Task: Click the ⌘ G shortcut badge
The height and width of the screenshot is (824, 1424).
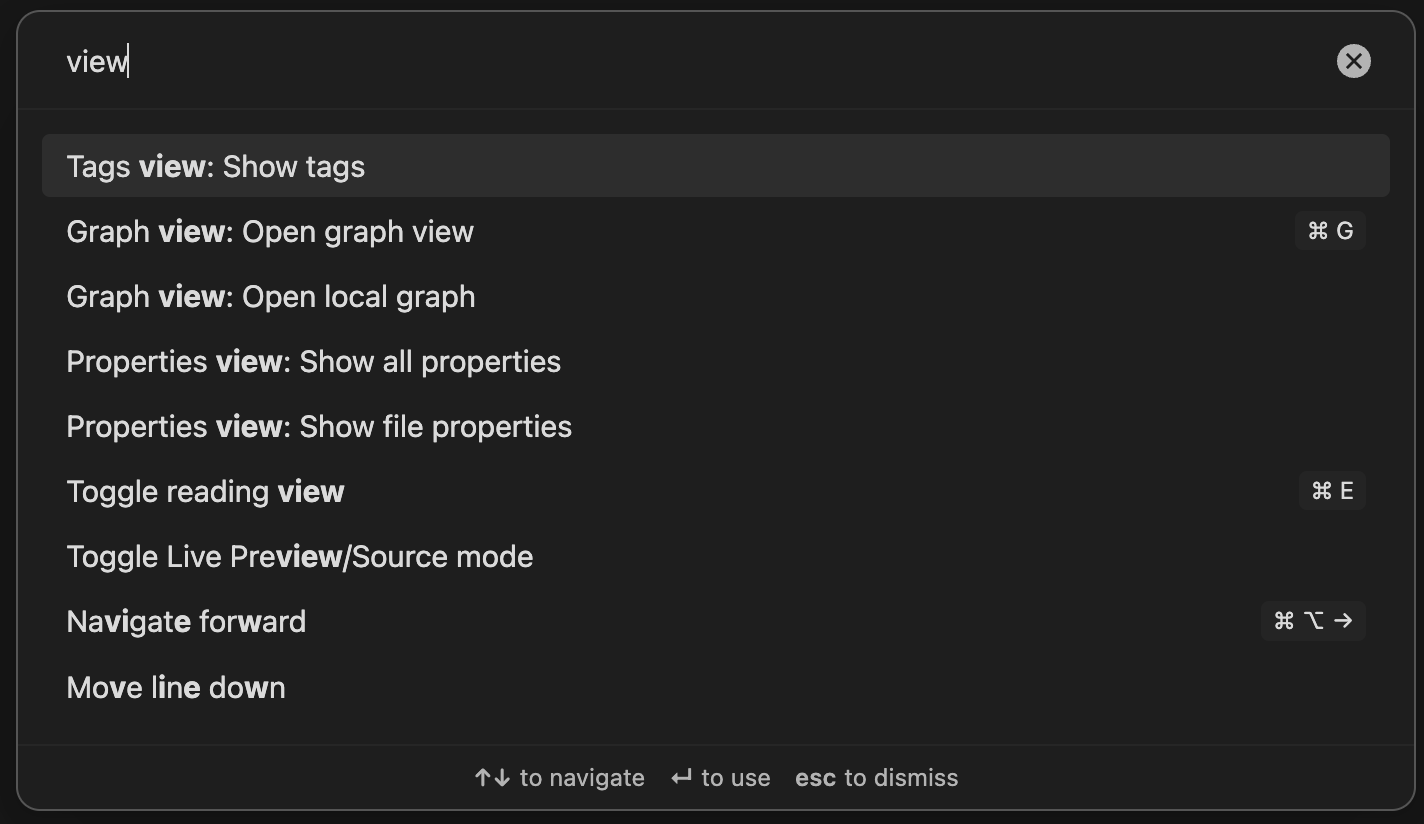Action: click(1329, 231)
